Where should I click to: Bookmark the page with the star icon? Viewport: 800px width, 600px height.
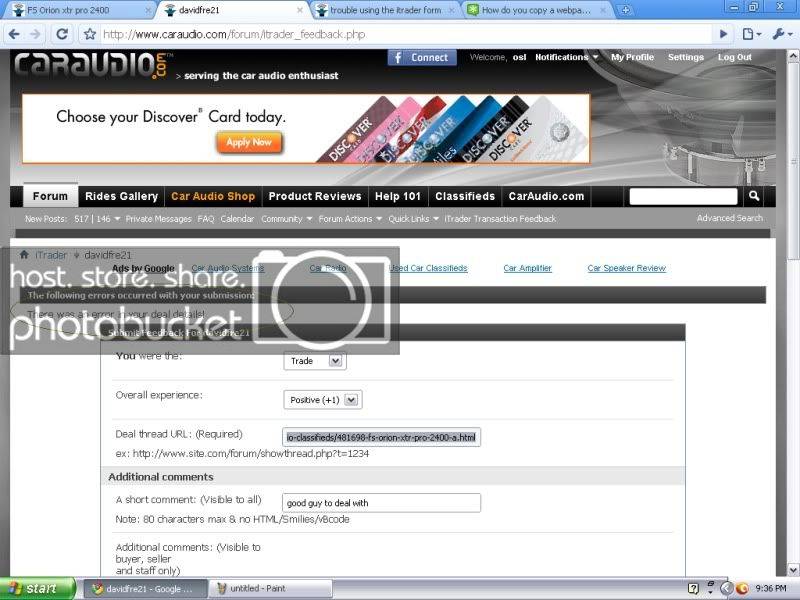click(x=90, y=34)
